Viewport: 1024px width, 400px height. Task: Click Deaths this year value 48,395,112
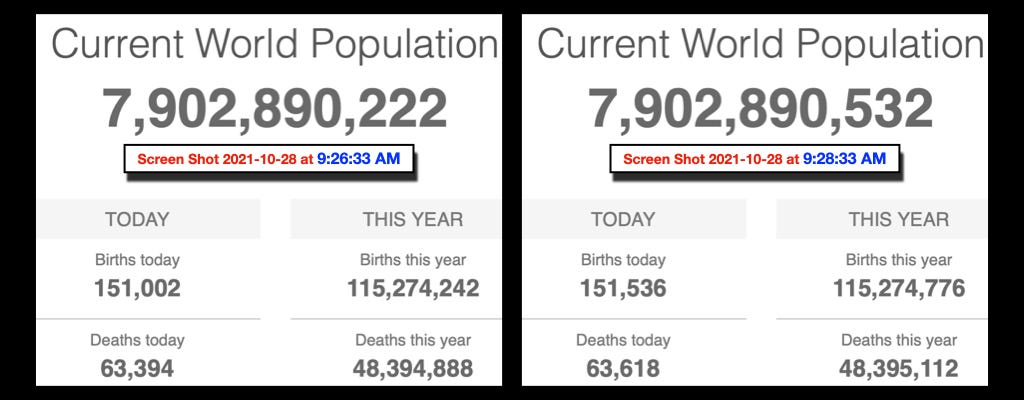pyautogui.click(x=899, y=369)
